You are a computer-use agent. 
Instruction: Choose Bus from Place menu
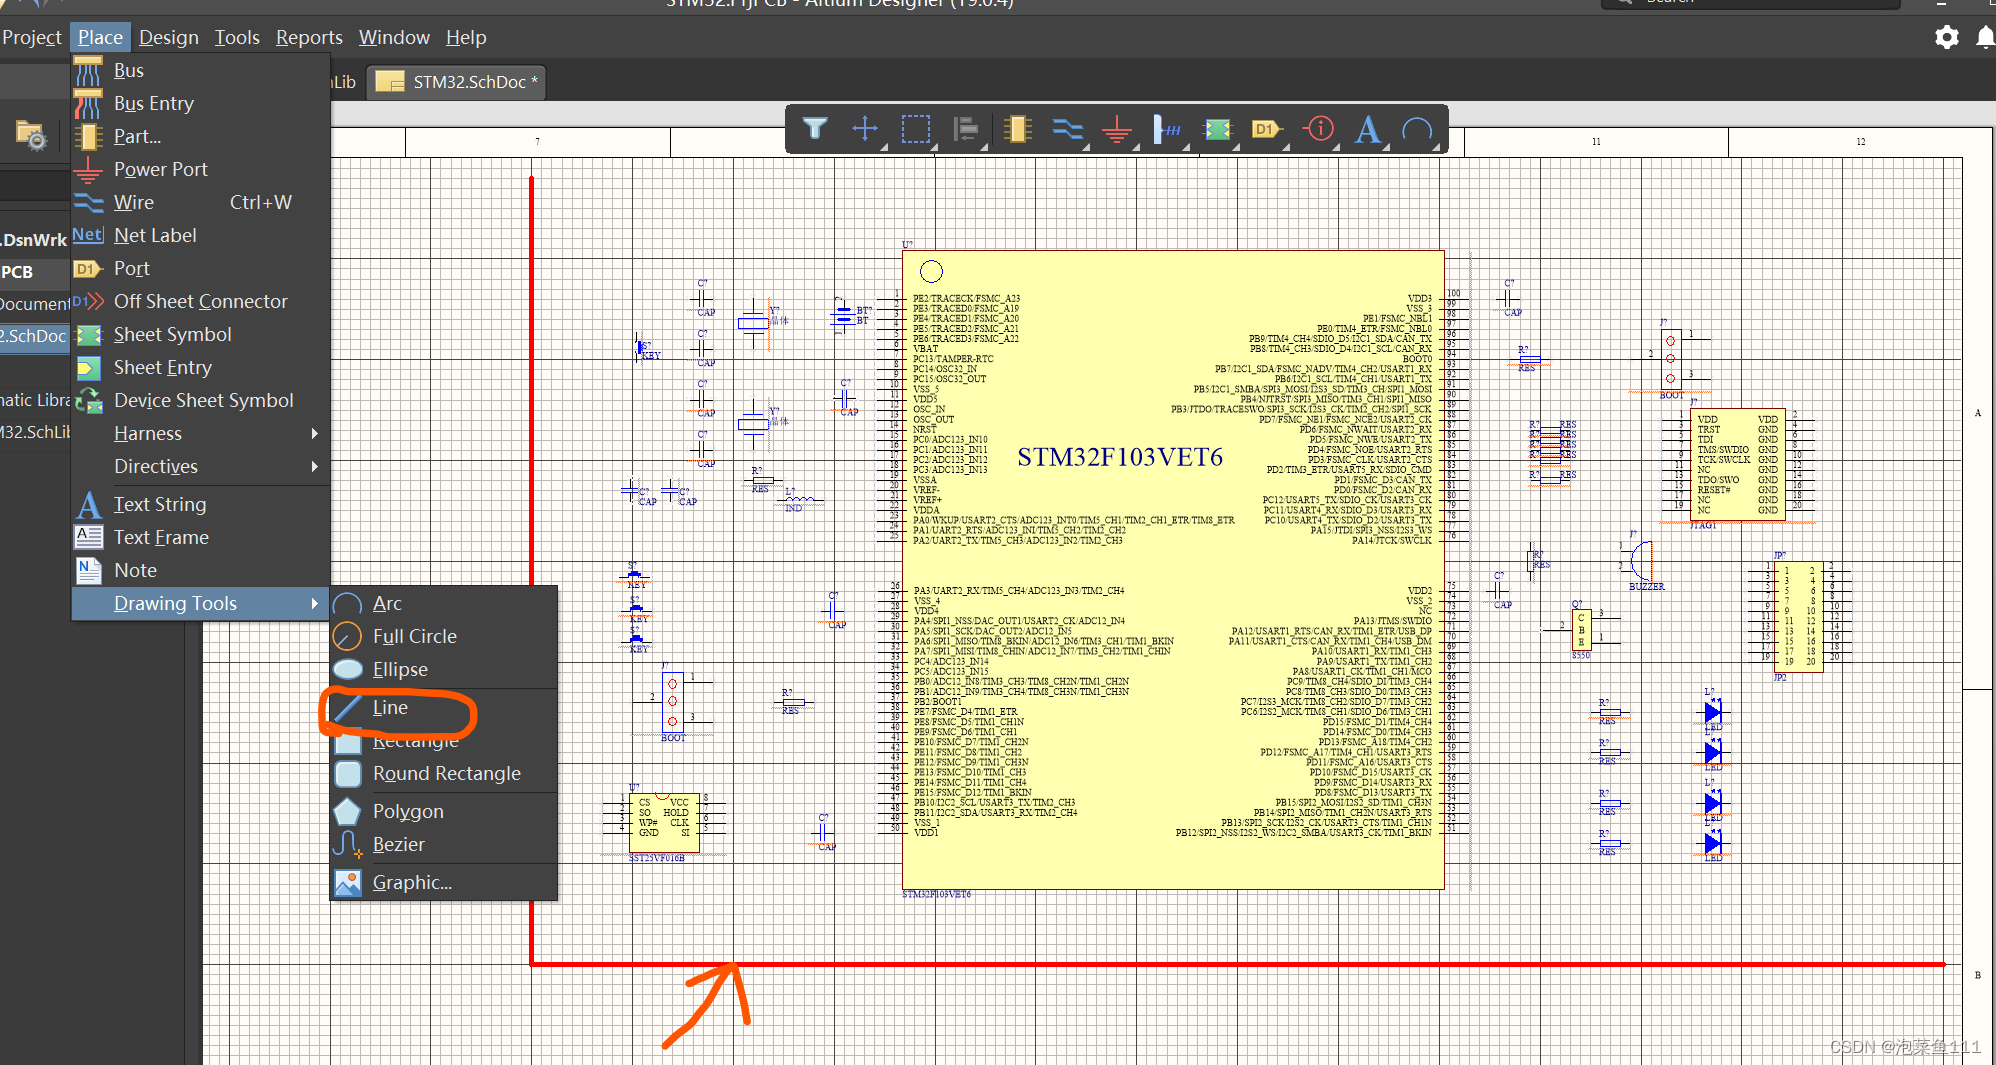point(201,70)
